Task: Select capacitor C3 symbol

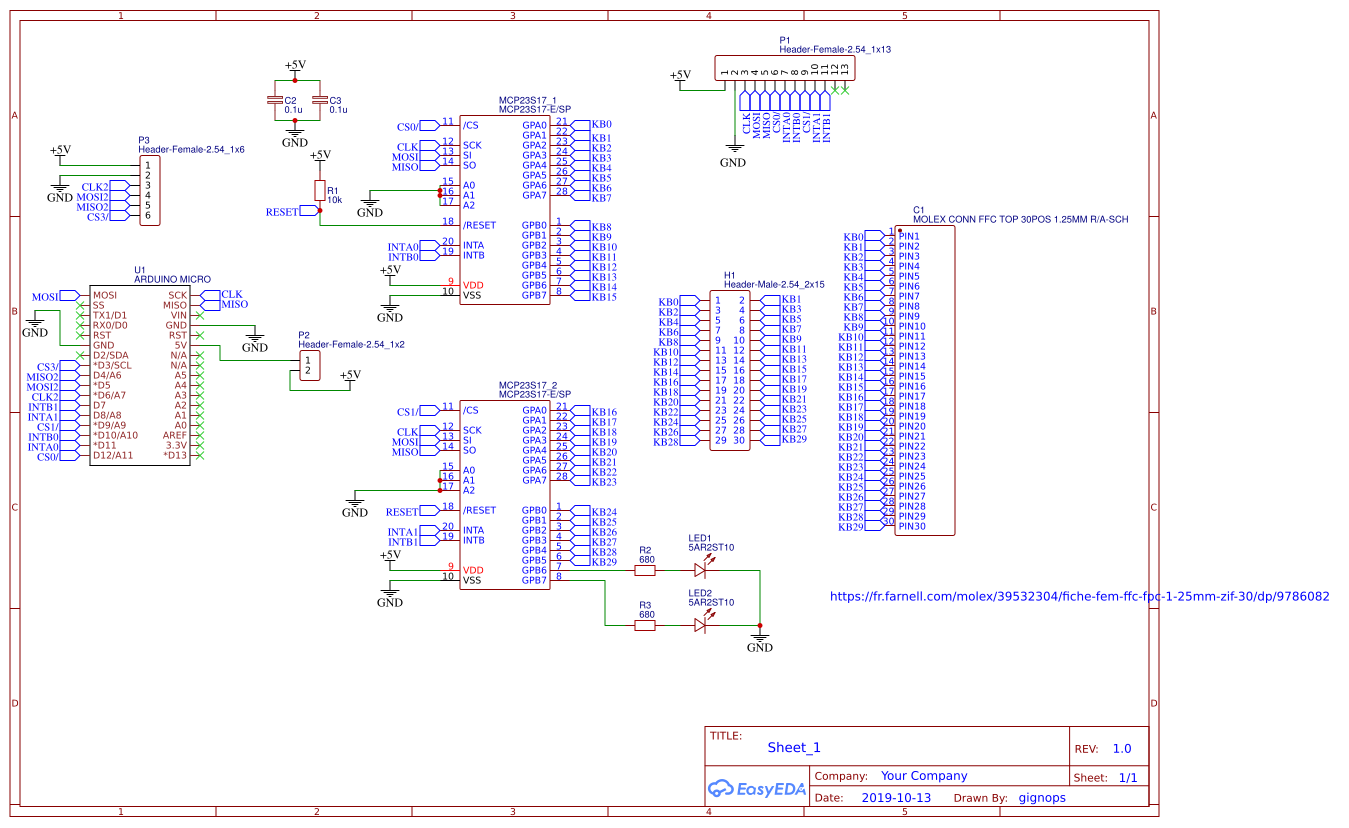Action: pos(319,100)
